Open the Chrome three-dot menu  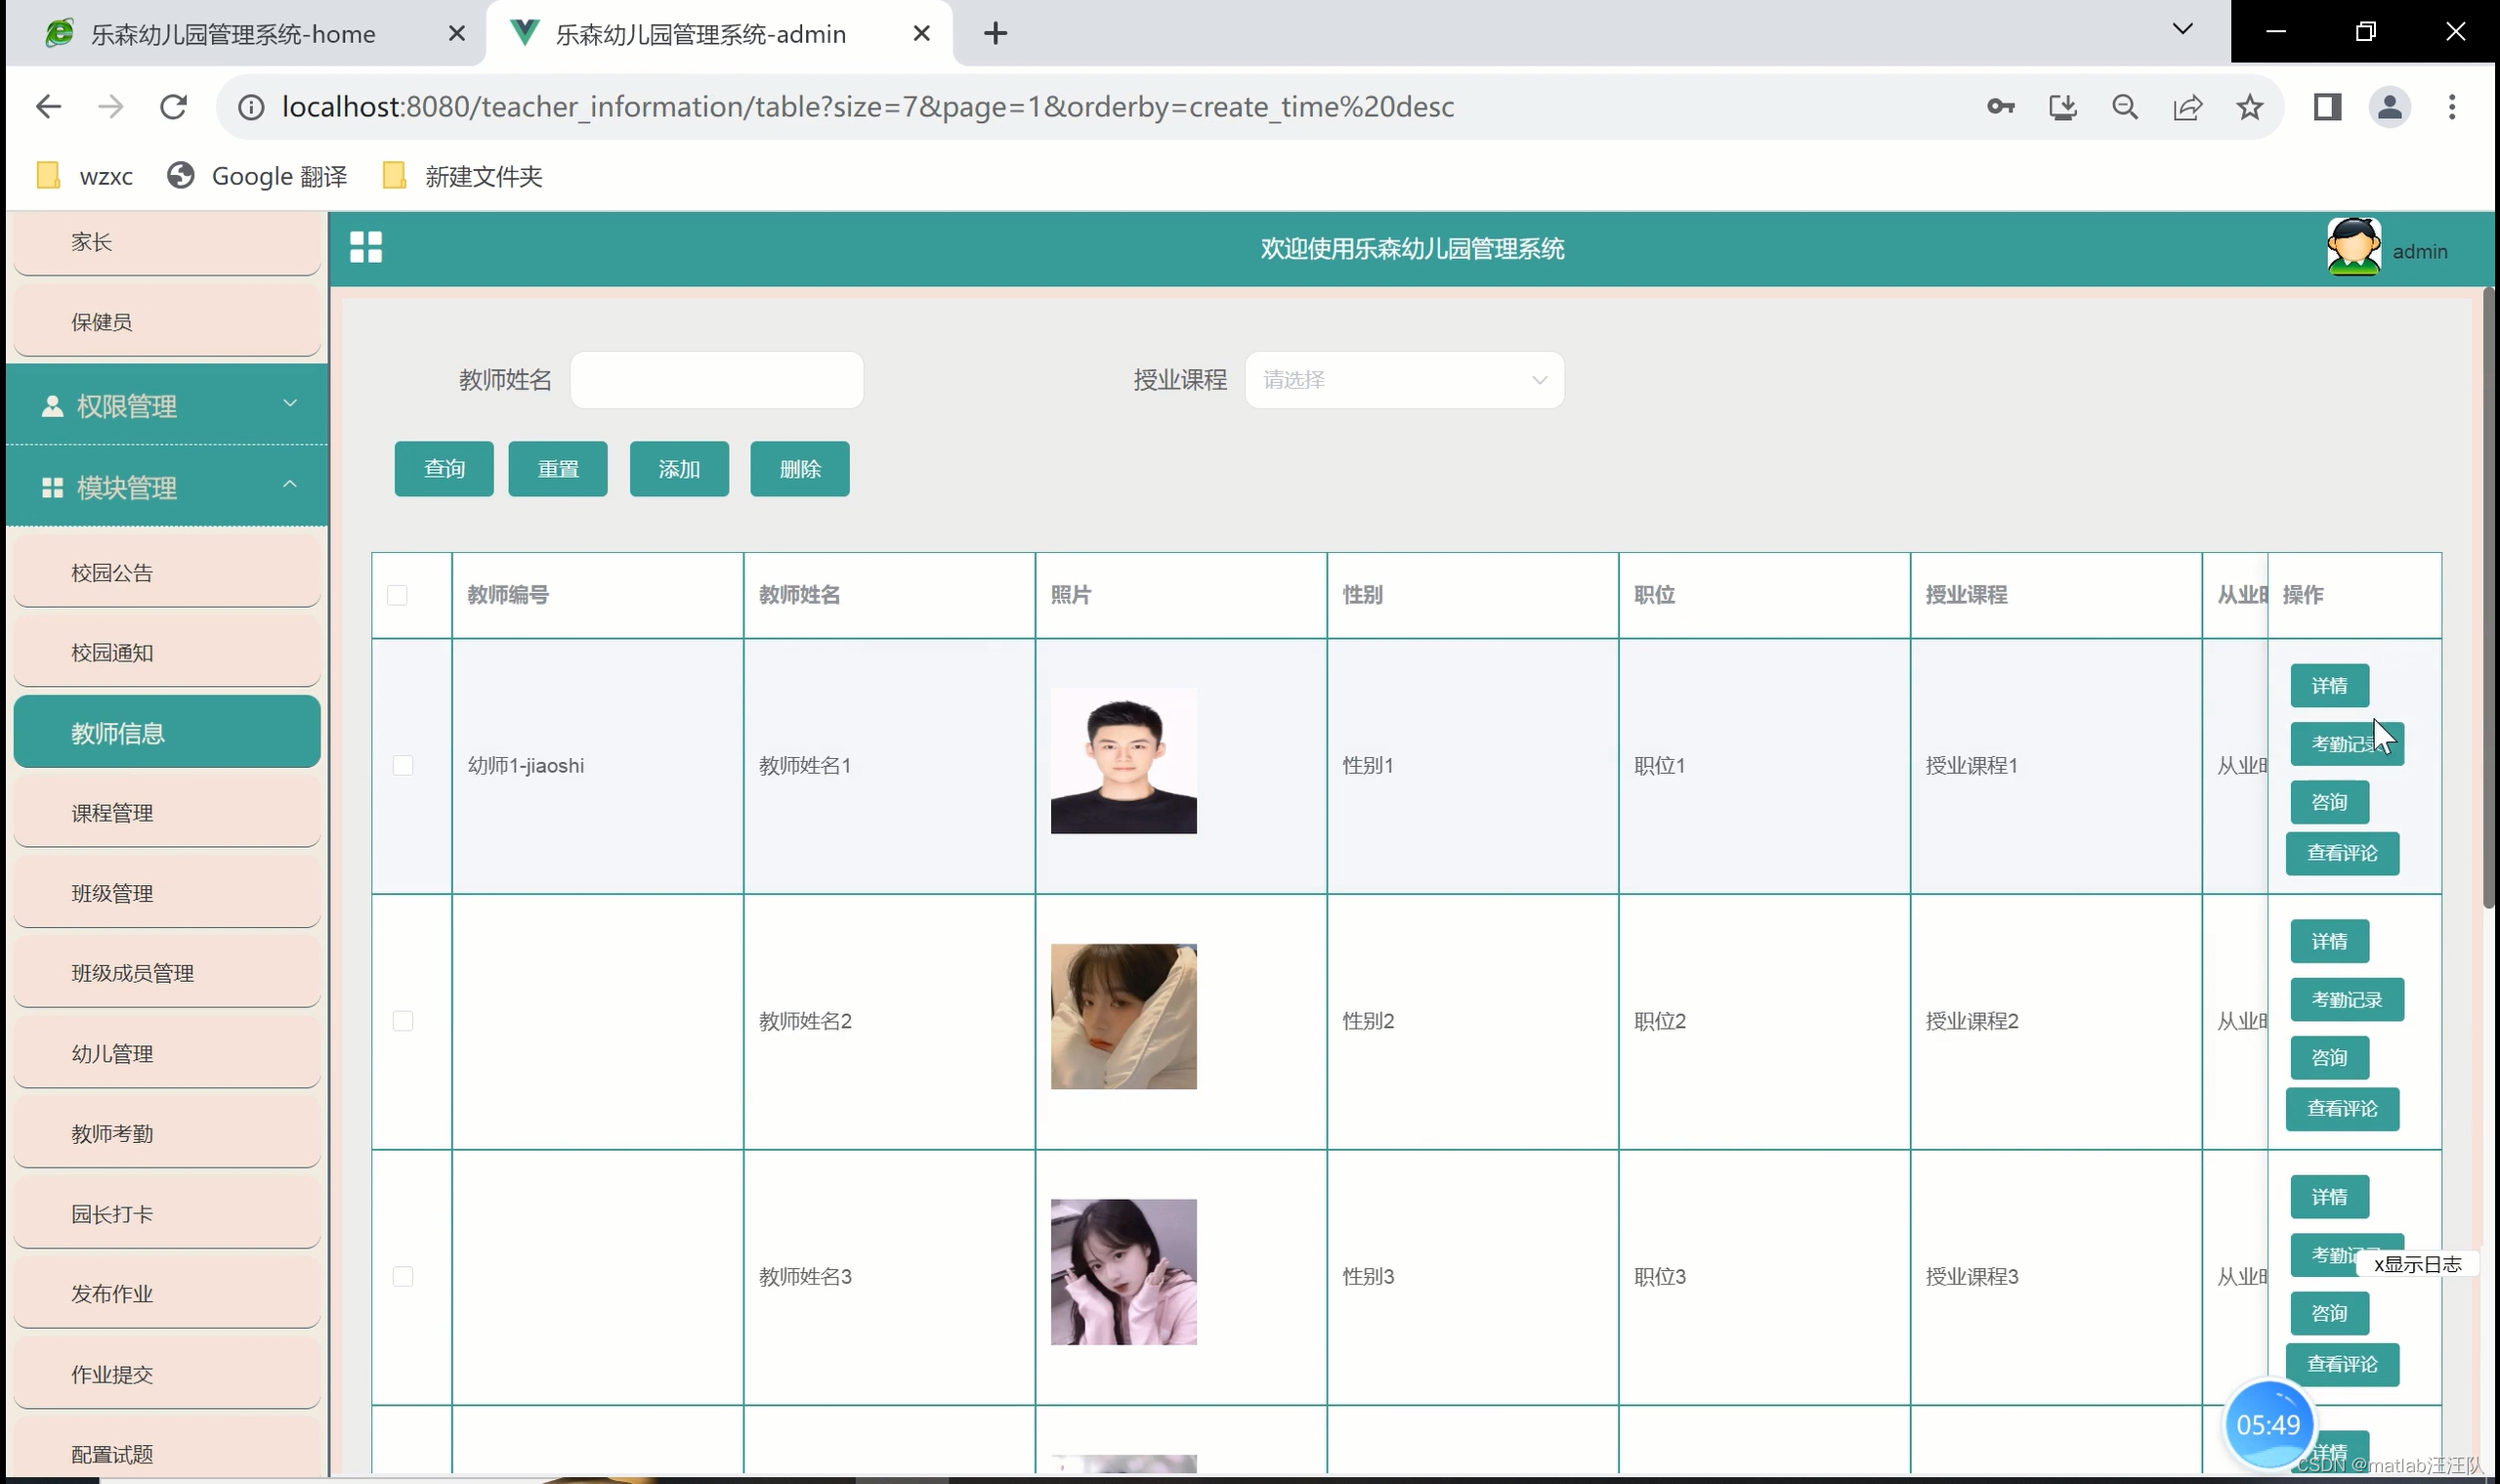point(2451,107)
